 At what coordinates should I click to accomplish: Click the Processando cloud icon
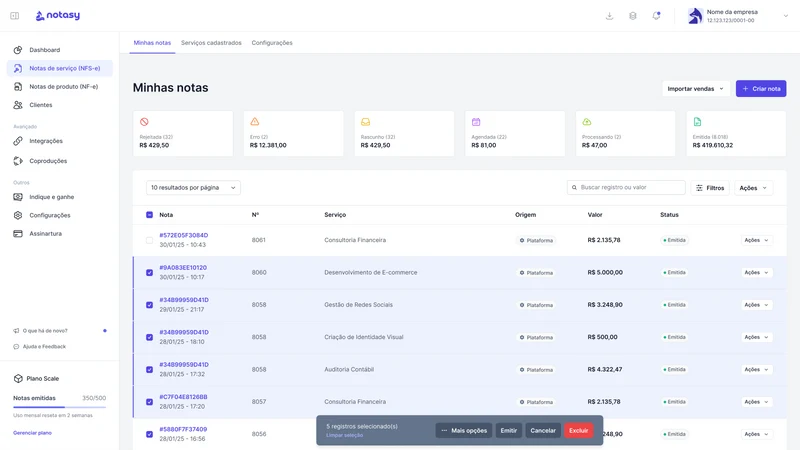pyautogui.click(x=587, y=122)
